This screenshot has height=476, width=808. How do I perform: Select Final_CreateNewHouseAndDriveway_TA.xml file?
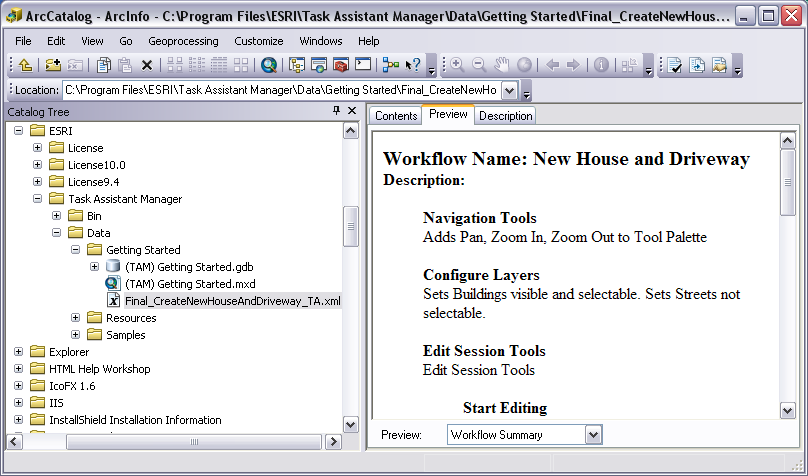click(x=233, y=301)
